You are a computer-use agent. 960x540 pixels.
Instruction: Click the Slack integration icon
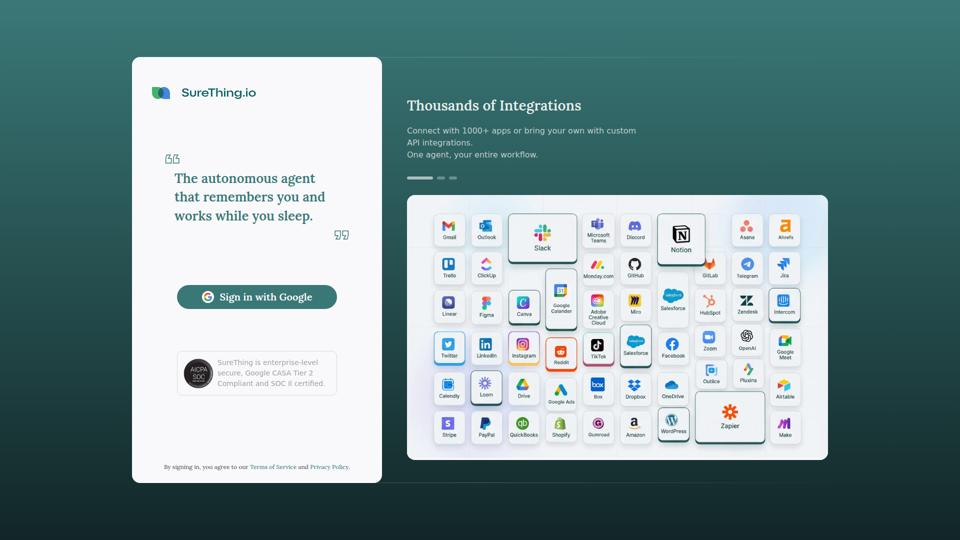tap(542, 238)
